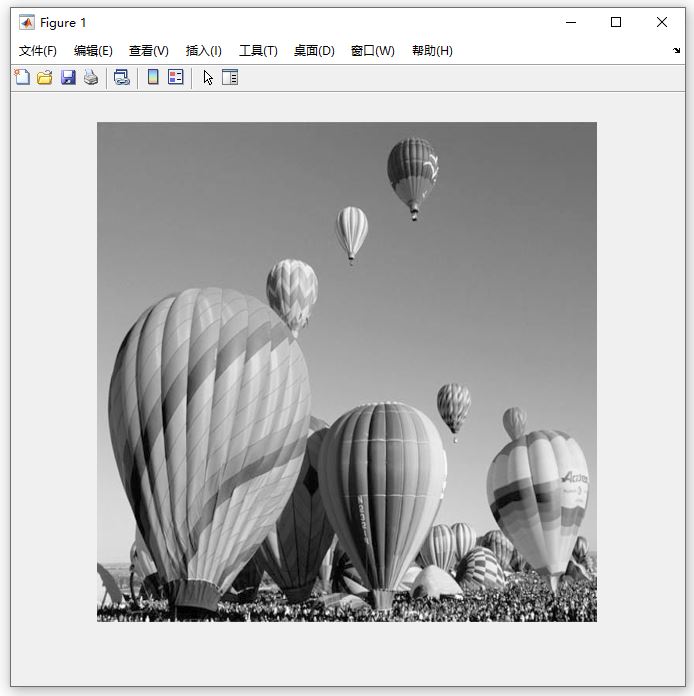Open the 编辑(E) menu
The image size is (694, 696).
tap(93, 51)
